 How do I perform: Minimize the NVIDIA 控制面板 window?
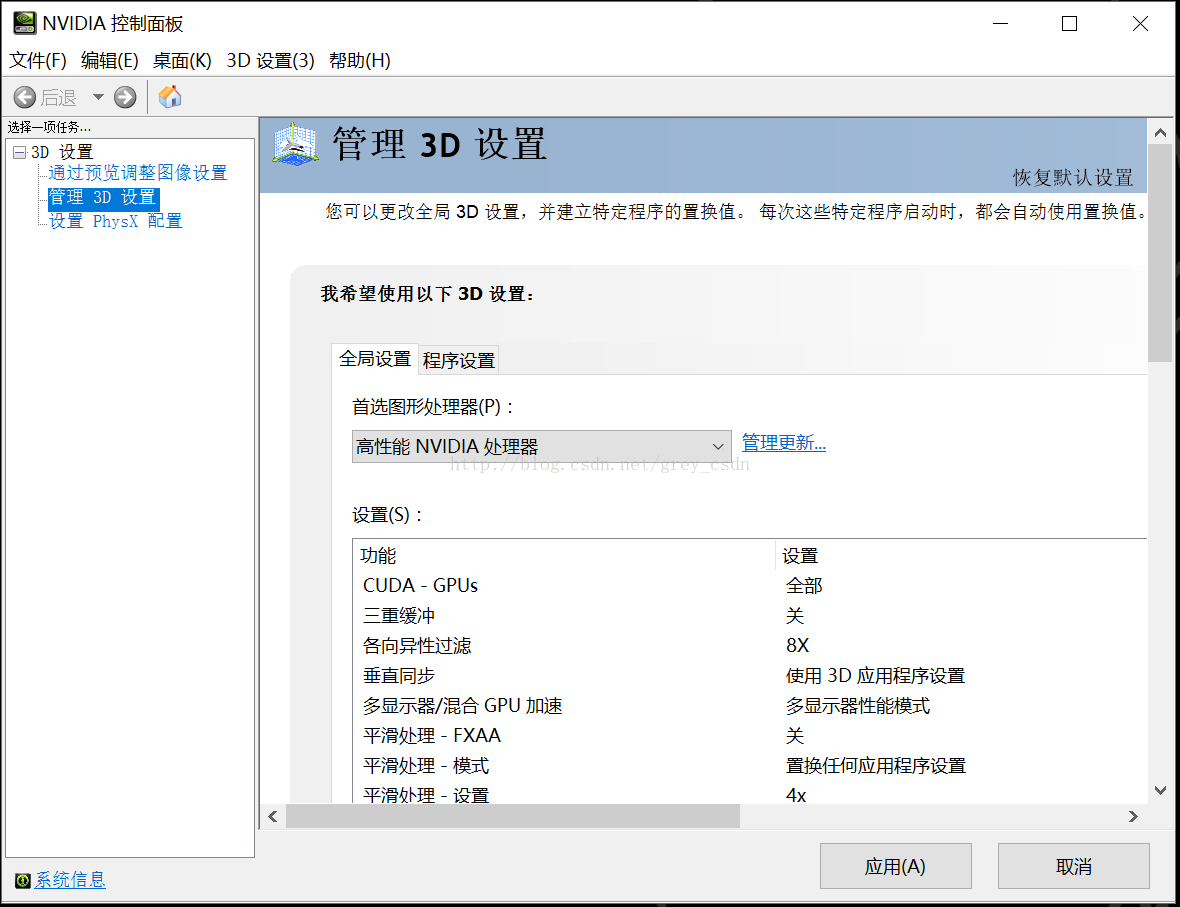1000,23
